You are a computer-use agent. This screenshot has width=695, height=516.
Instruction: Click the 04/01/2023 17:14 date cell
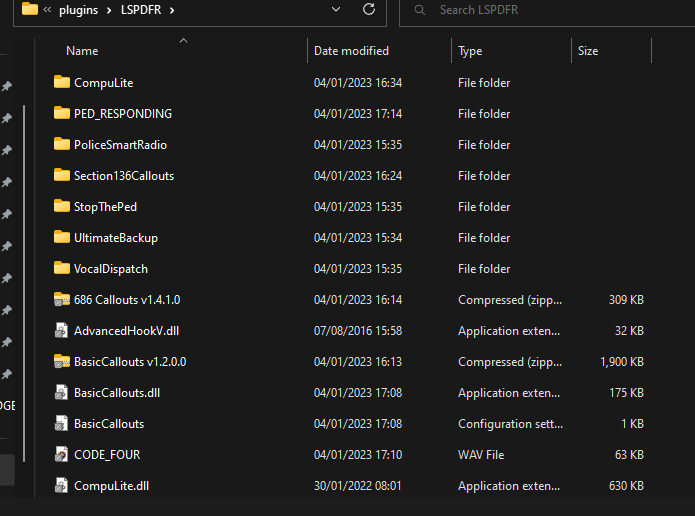click(358, 114)
